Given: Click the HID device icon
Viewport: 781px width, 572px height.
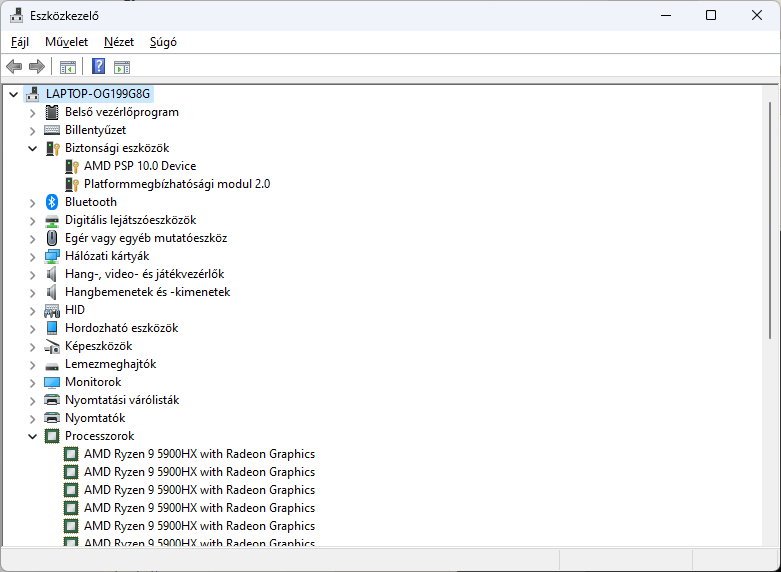Looking at the screenshot, I should click(x=52, y=310).
